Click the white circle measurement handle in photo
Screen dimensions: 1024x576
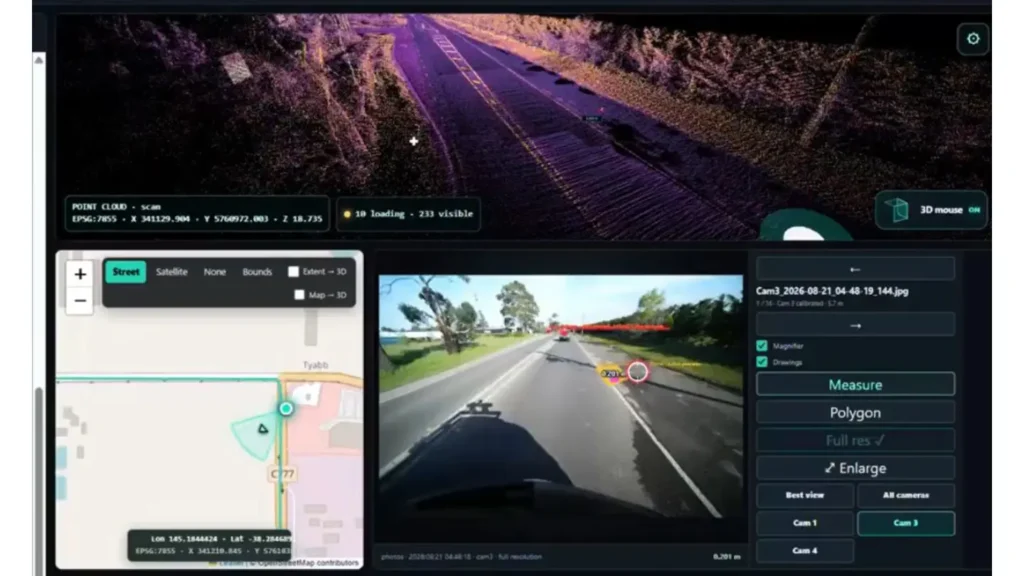(x=638, y=372)
